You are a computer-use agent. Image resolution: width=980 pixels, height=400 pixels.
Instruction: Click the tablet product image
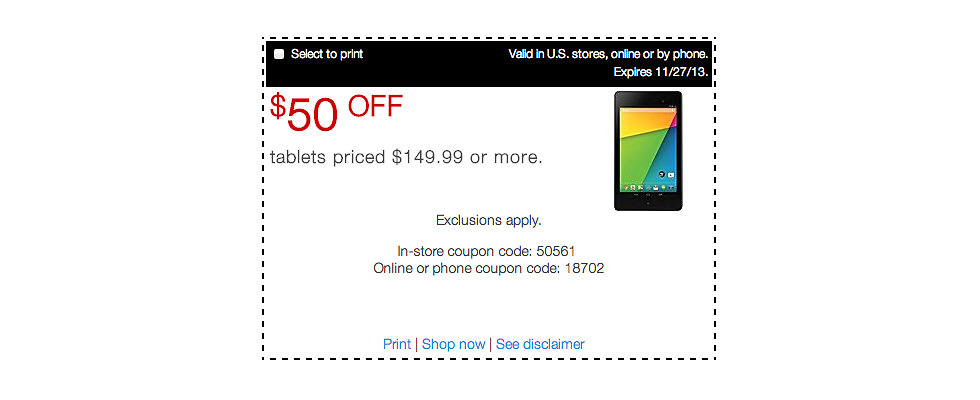tap(647, 151)
